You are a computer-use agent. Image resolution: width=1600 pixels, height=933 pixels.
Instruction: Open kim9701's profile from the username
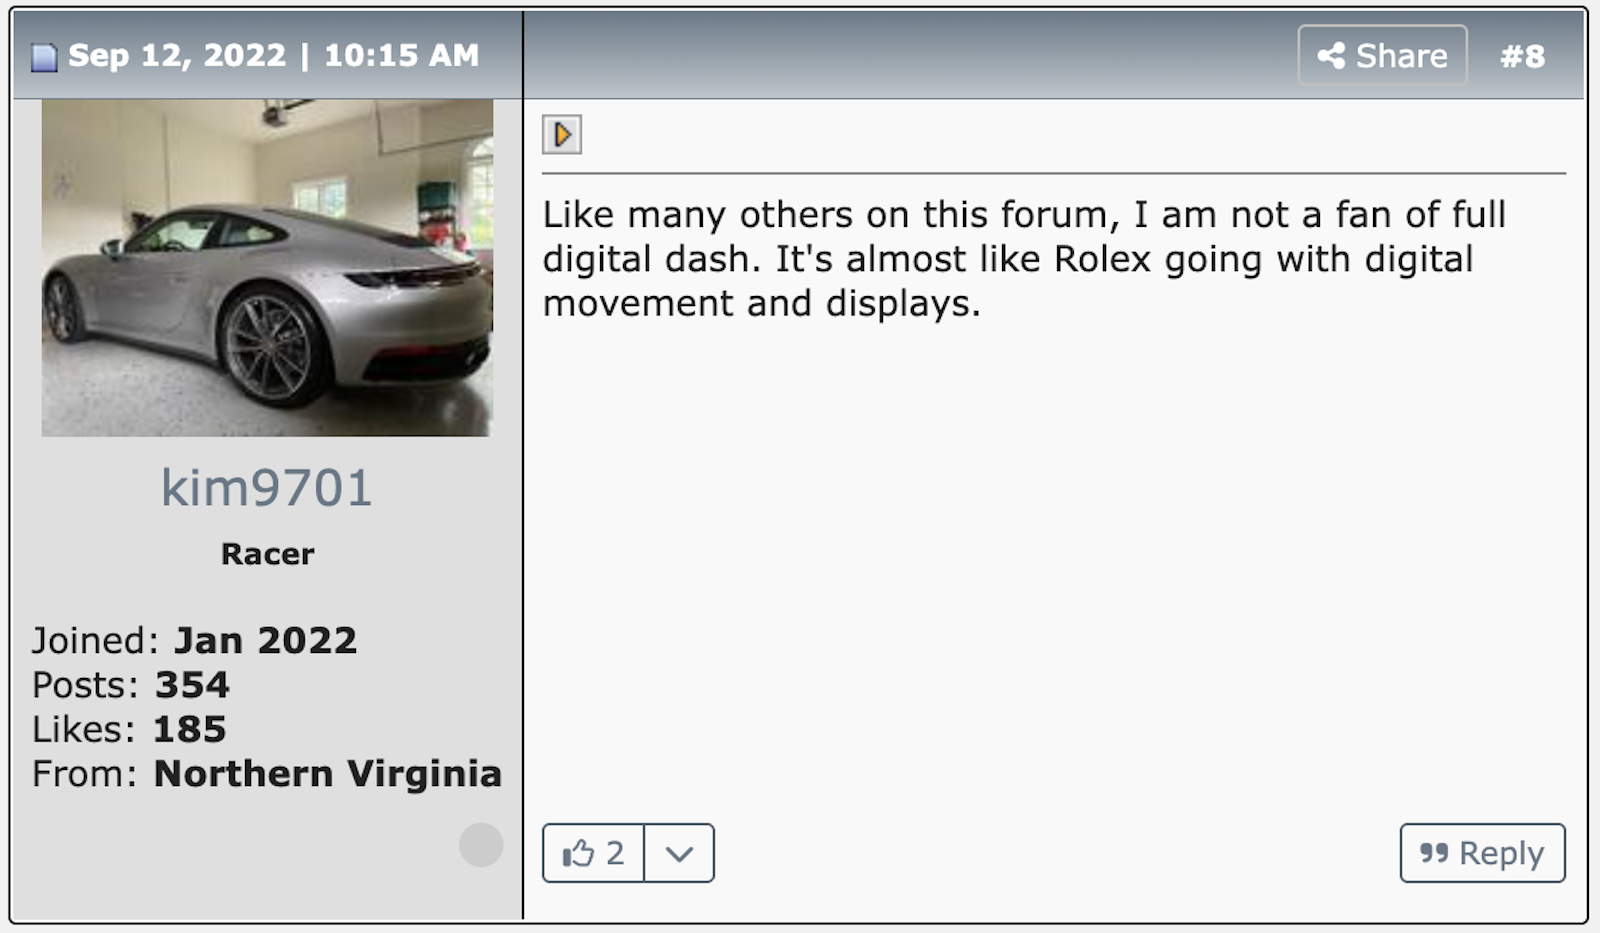[x=267, y=488]
